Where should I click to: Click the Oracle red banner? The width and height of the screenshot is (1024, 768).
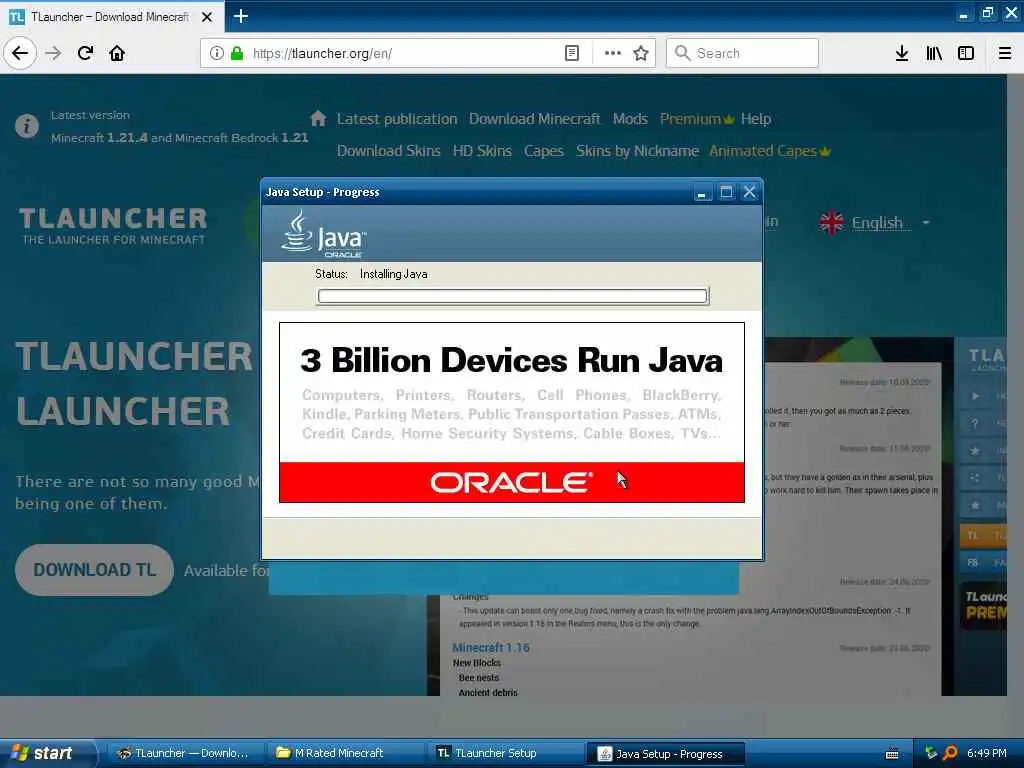tap(512, 483)
